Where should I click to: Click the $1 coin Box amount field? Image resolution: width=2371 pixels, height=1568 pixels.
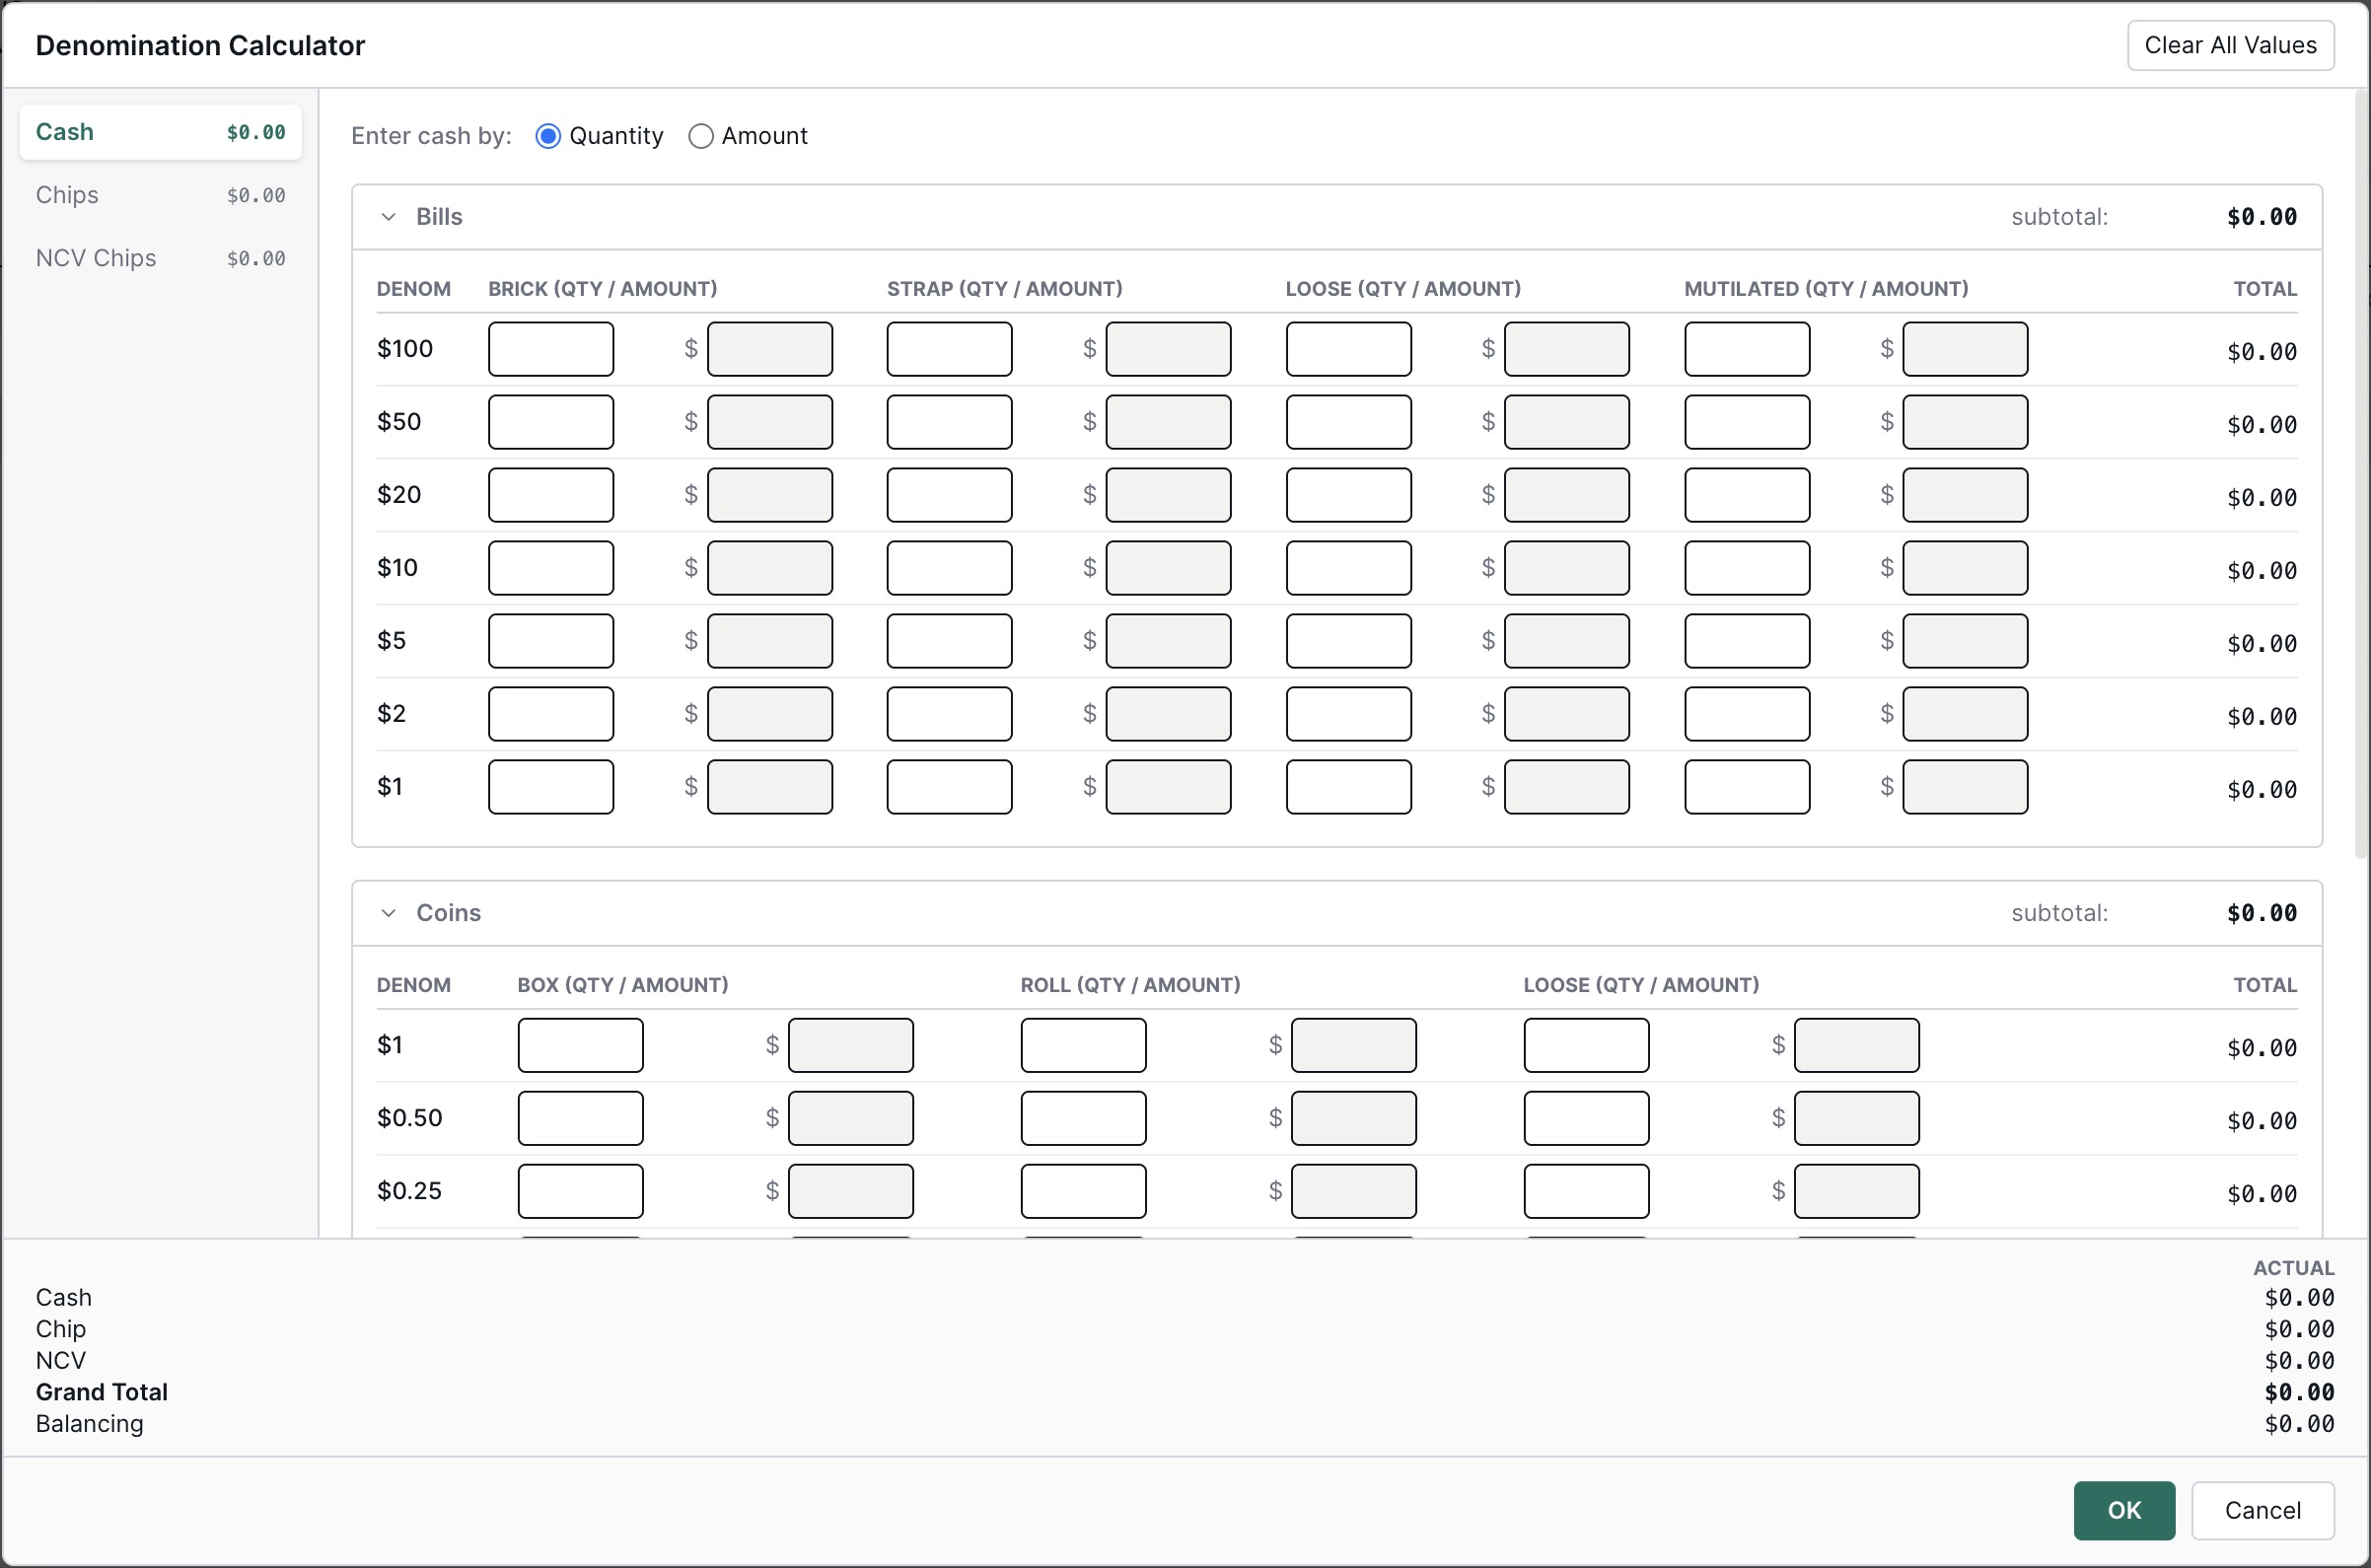851,1045
